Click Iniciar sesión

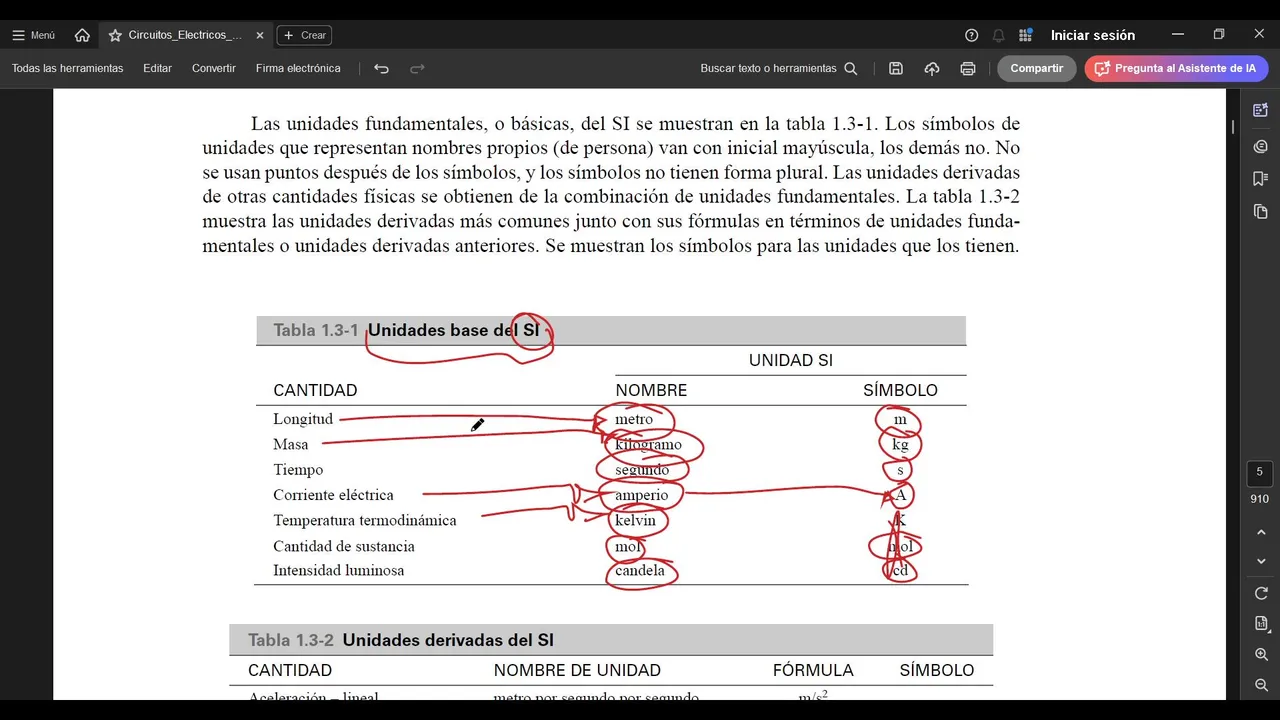[1092, 35]
